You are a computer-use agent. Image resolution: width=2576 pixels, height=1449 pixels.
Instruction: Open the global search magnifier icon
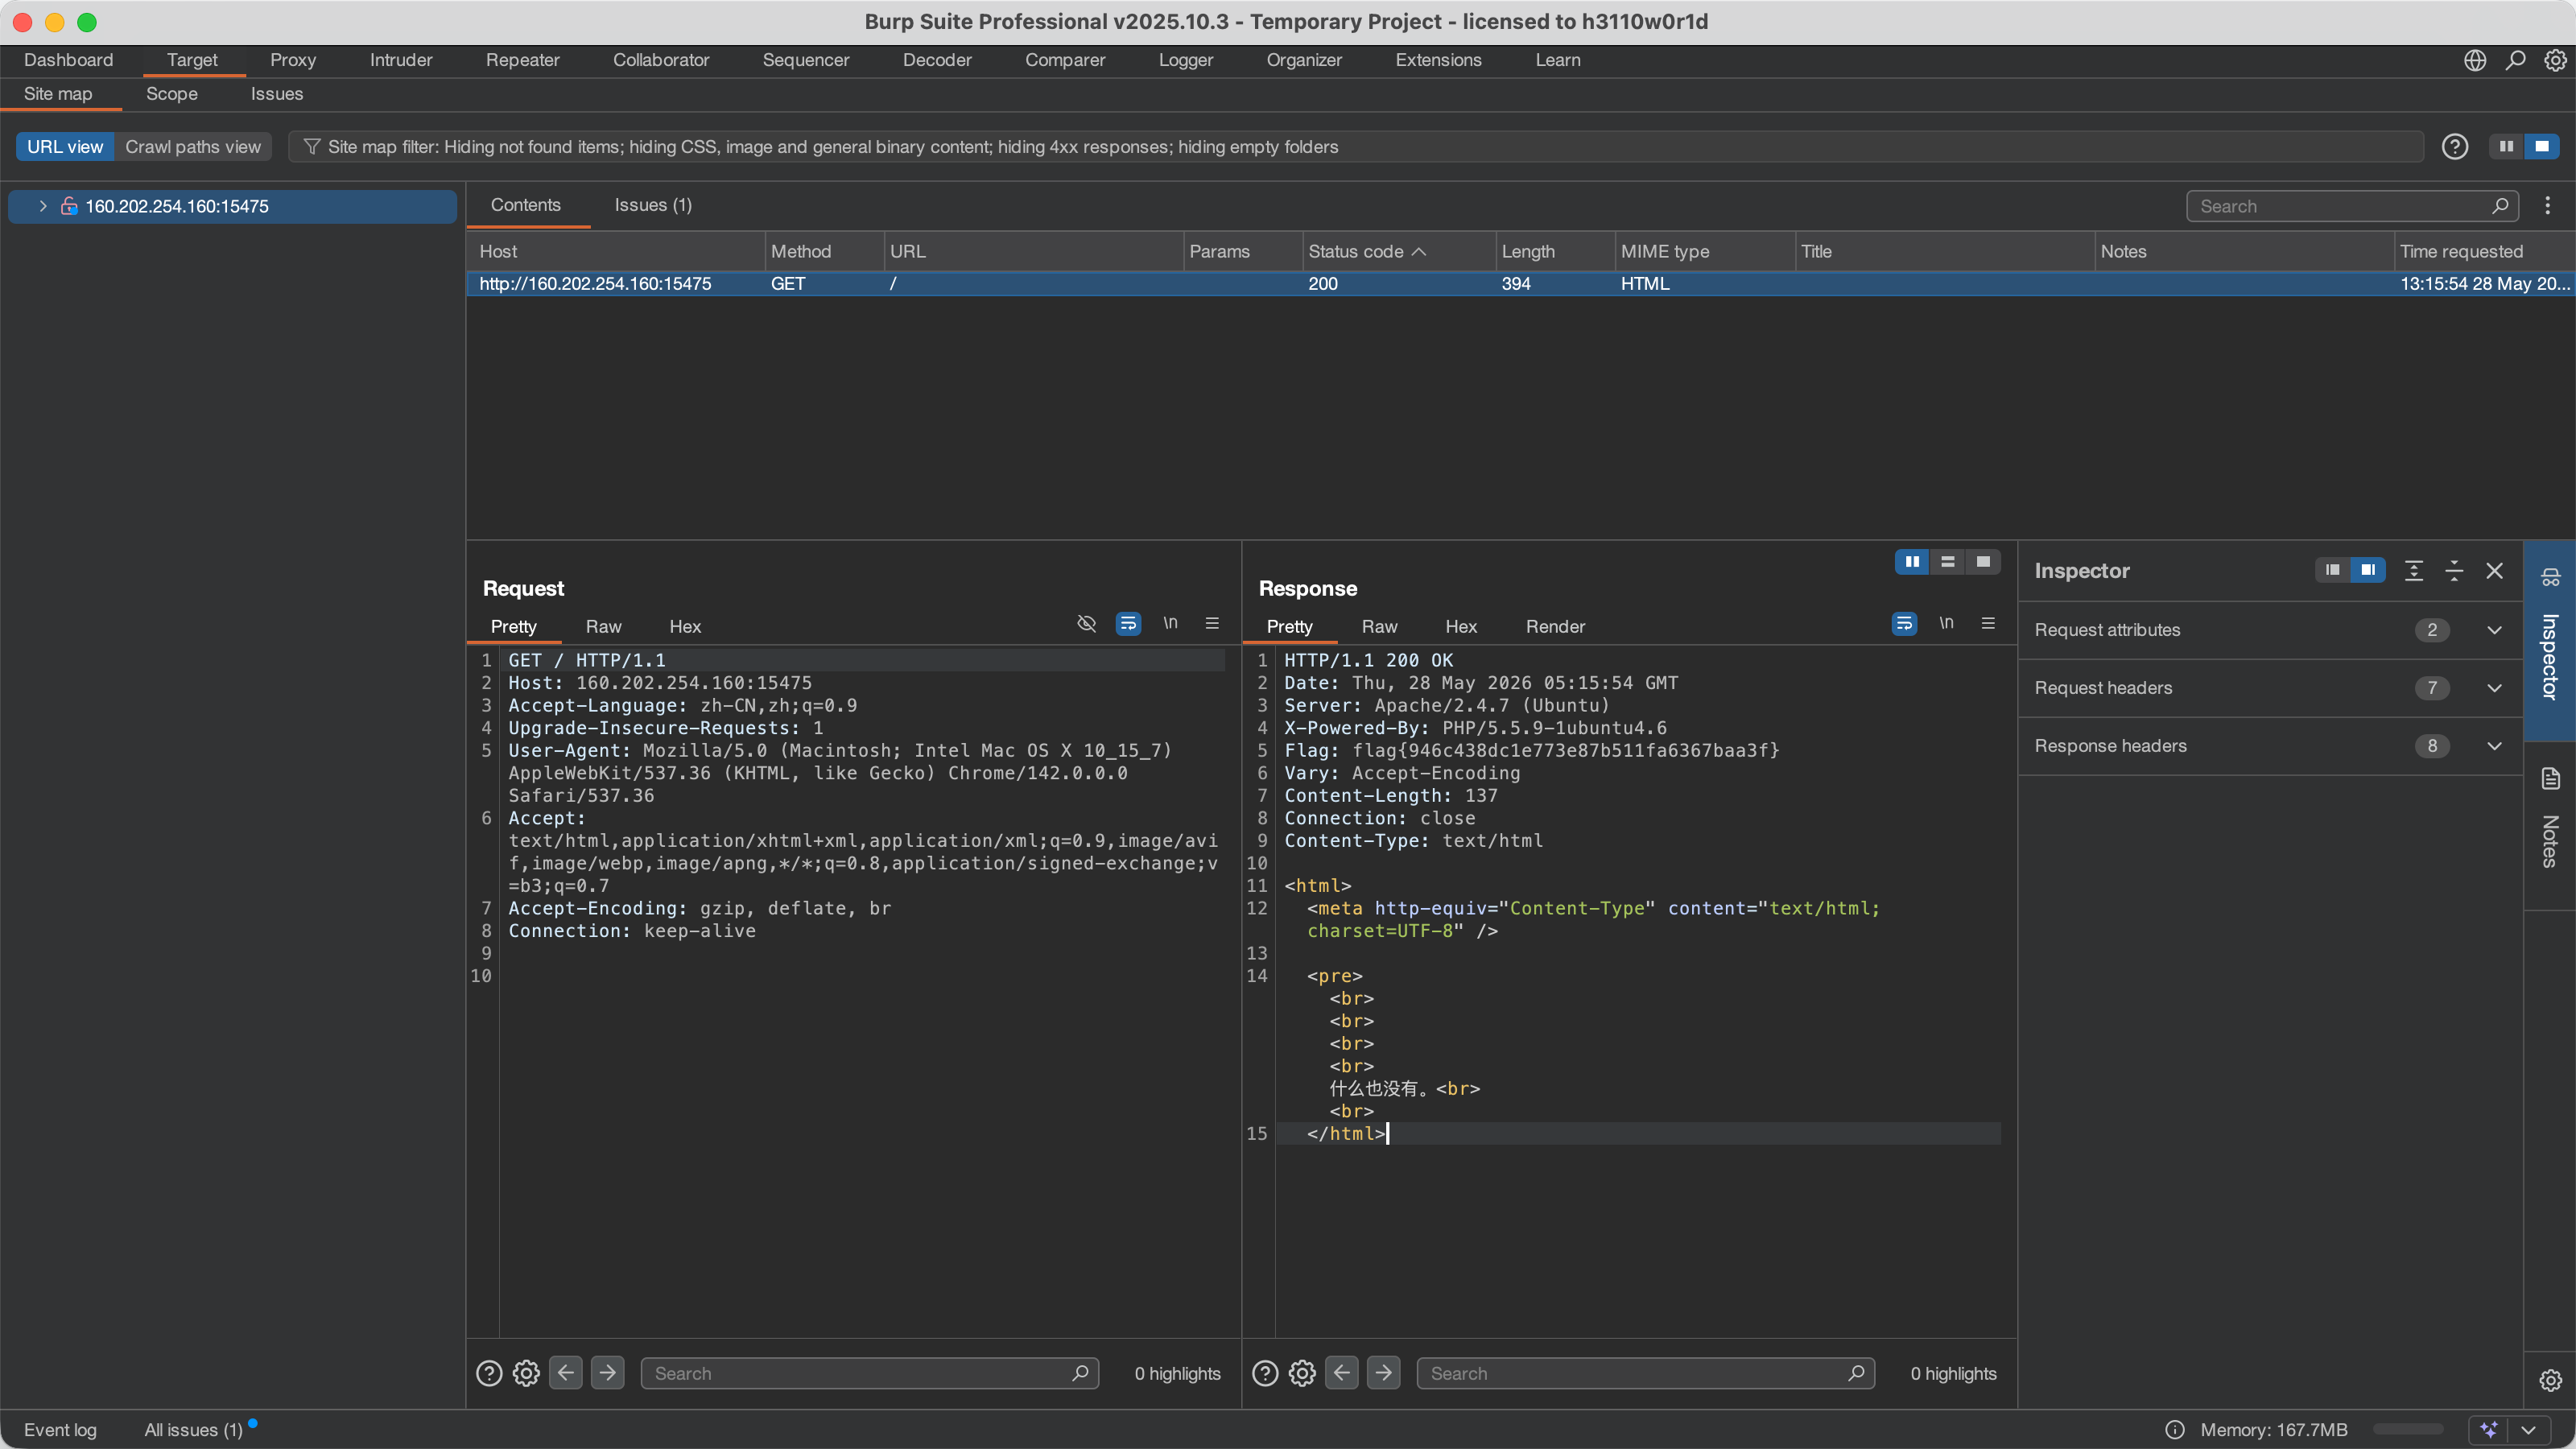[x=2515, y=60]
